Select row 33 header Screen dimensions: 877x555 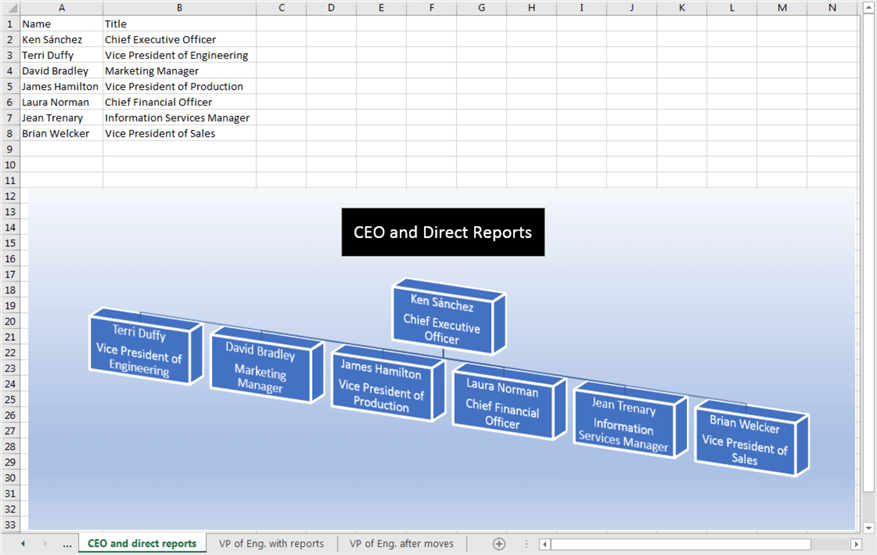click(x=10, y=525)
